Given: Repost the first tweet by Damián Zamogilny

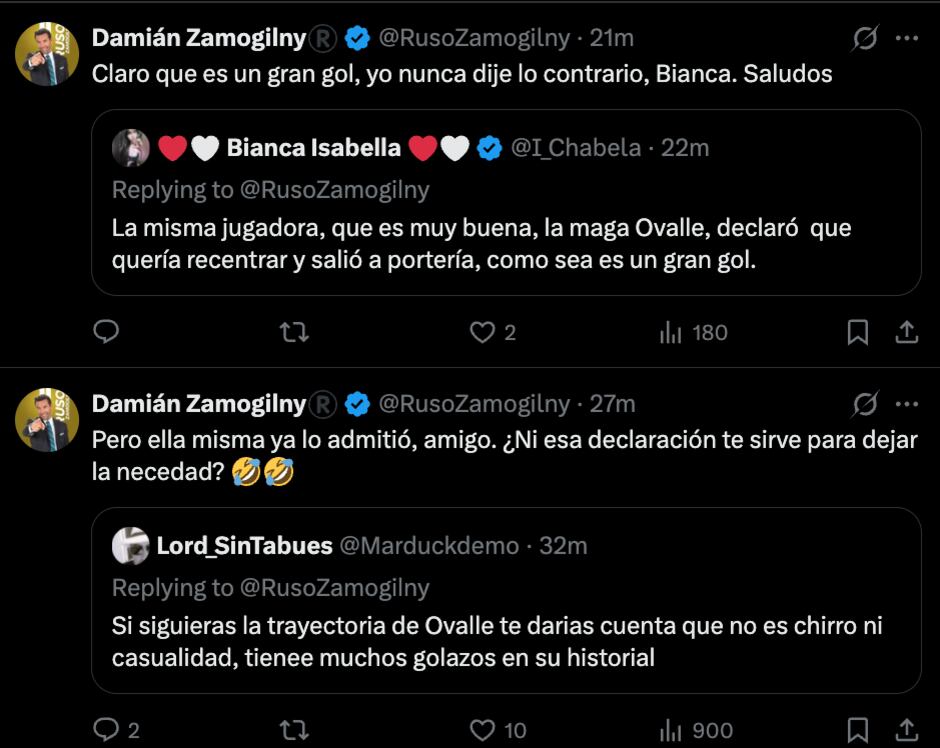Looking at the screenshot, I should pyautogui.click(x=293, y=332).
